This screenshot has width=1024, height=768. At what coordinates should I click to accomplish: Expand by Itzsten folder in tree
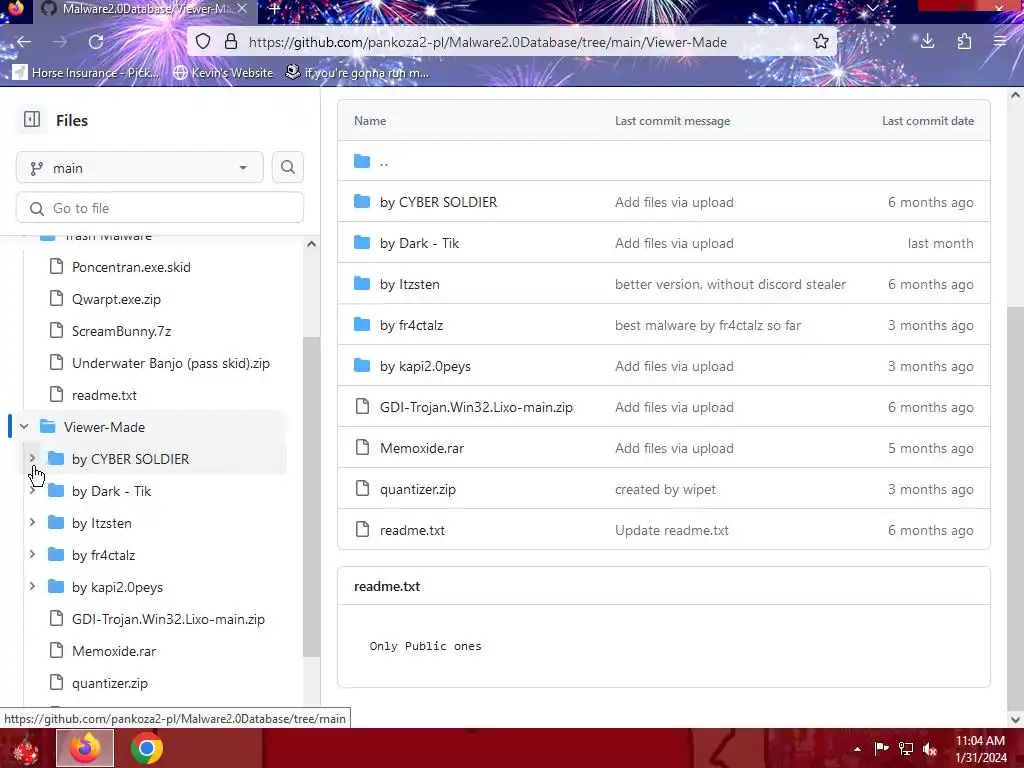pyautogui.click(x=32, y=522)
